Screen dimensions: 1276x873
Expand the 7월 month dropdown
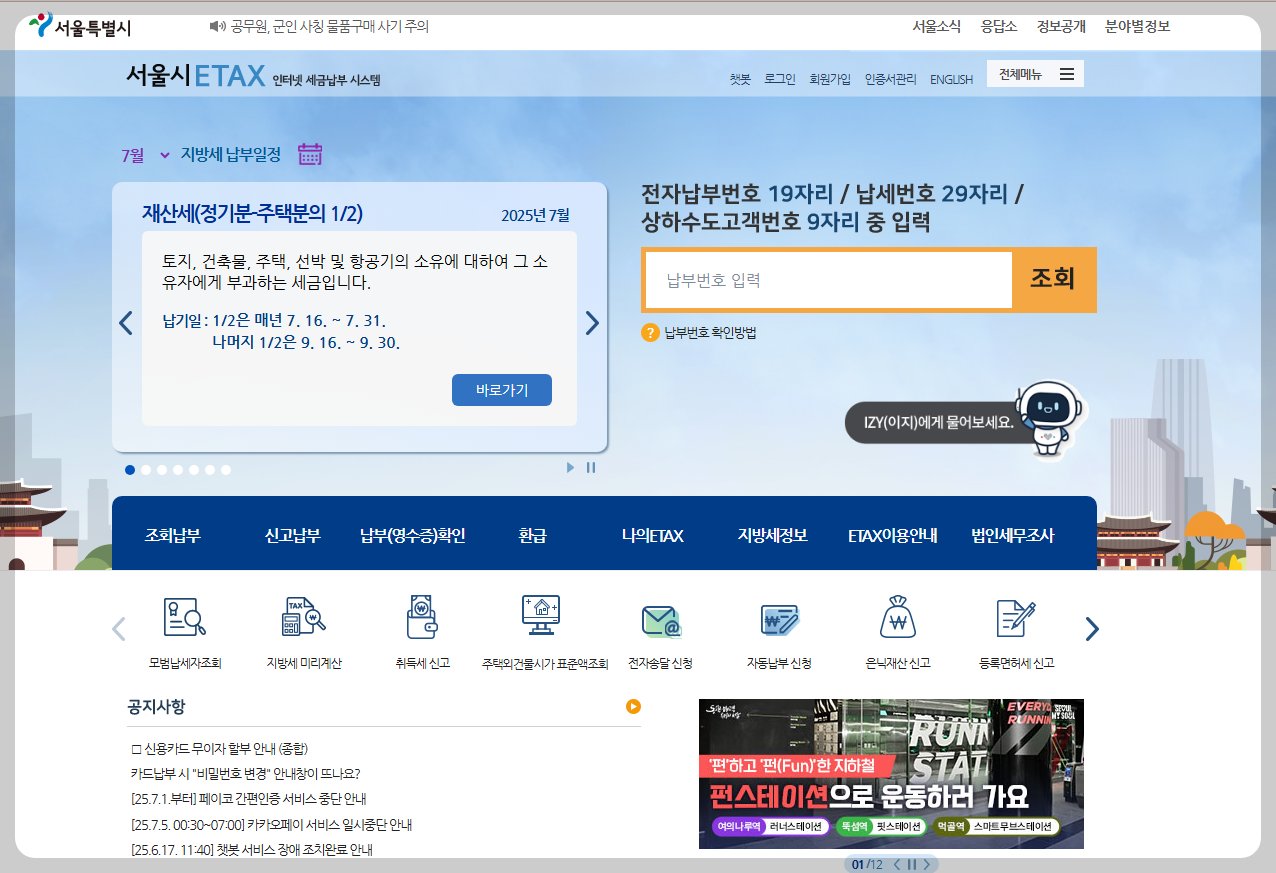tap(146, 155)
